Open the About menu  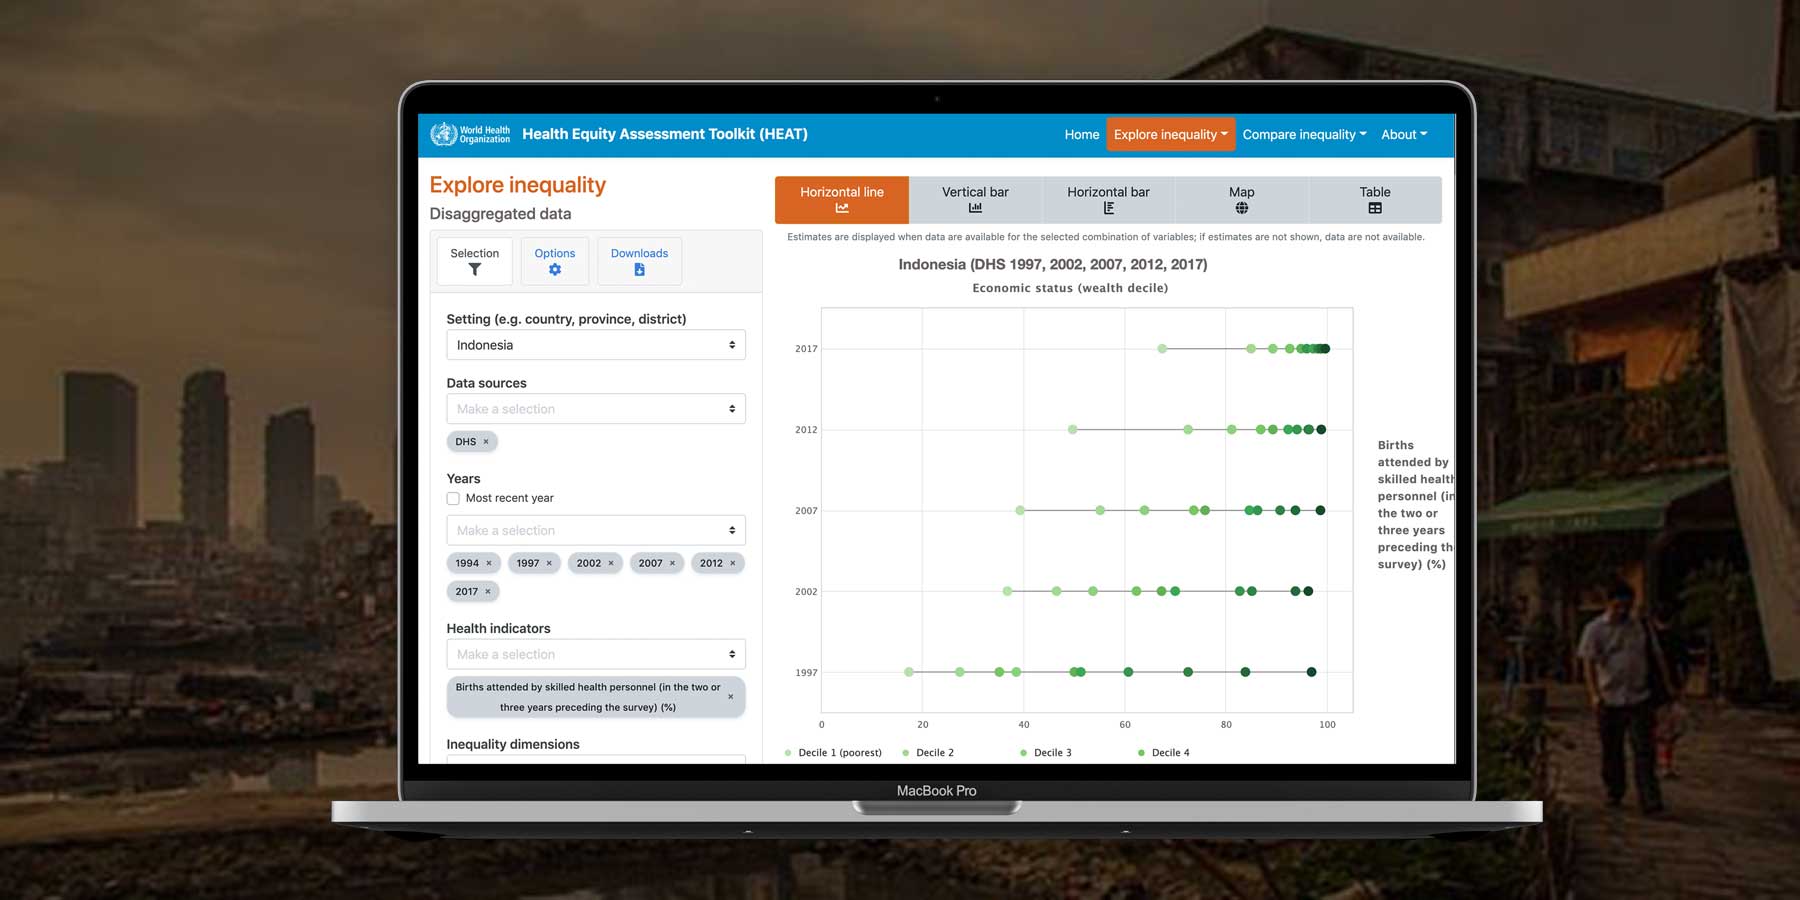click(x=1404, y=135)
